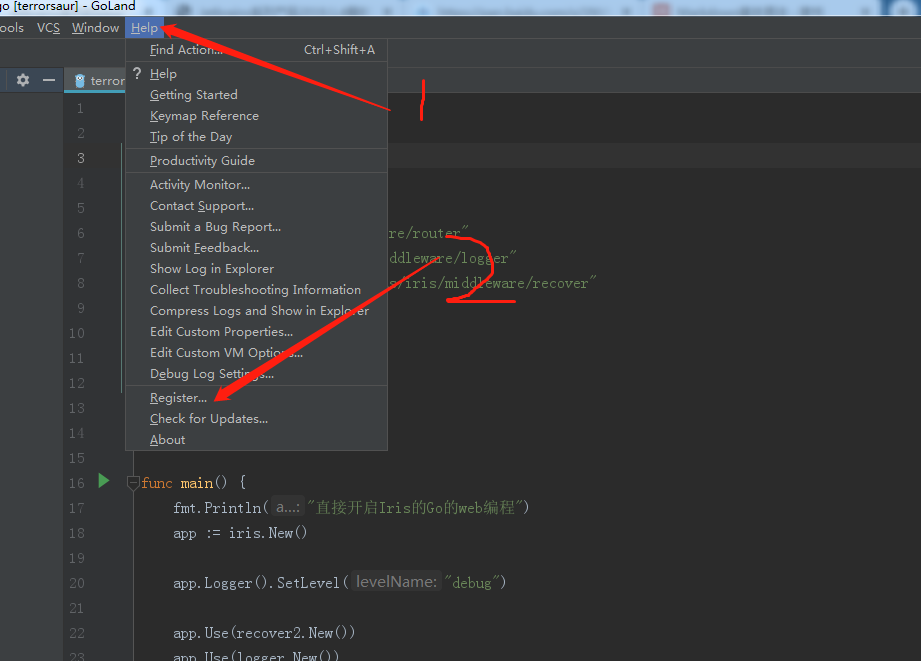Select the a...: parameter hint

click(x=288, y=507)
